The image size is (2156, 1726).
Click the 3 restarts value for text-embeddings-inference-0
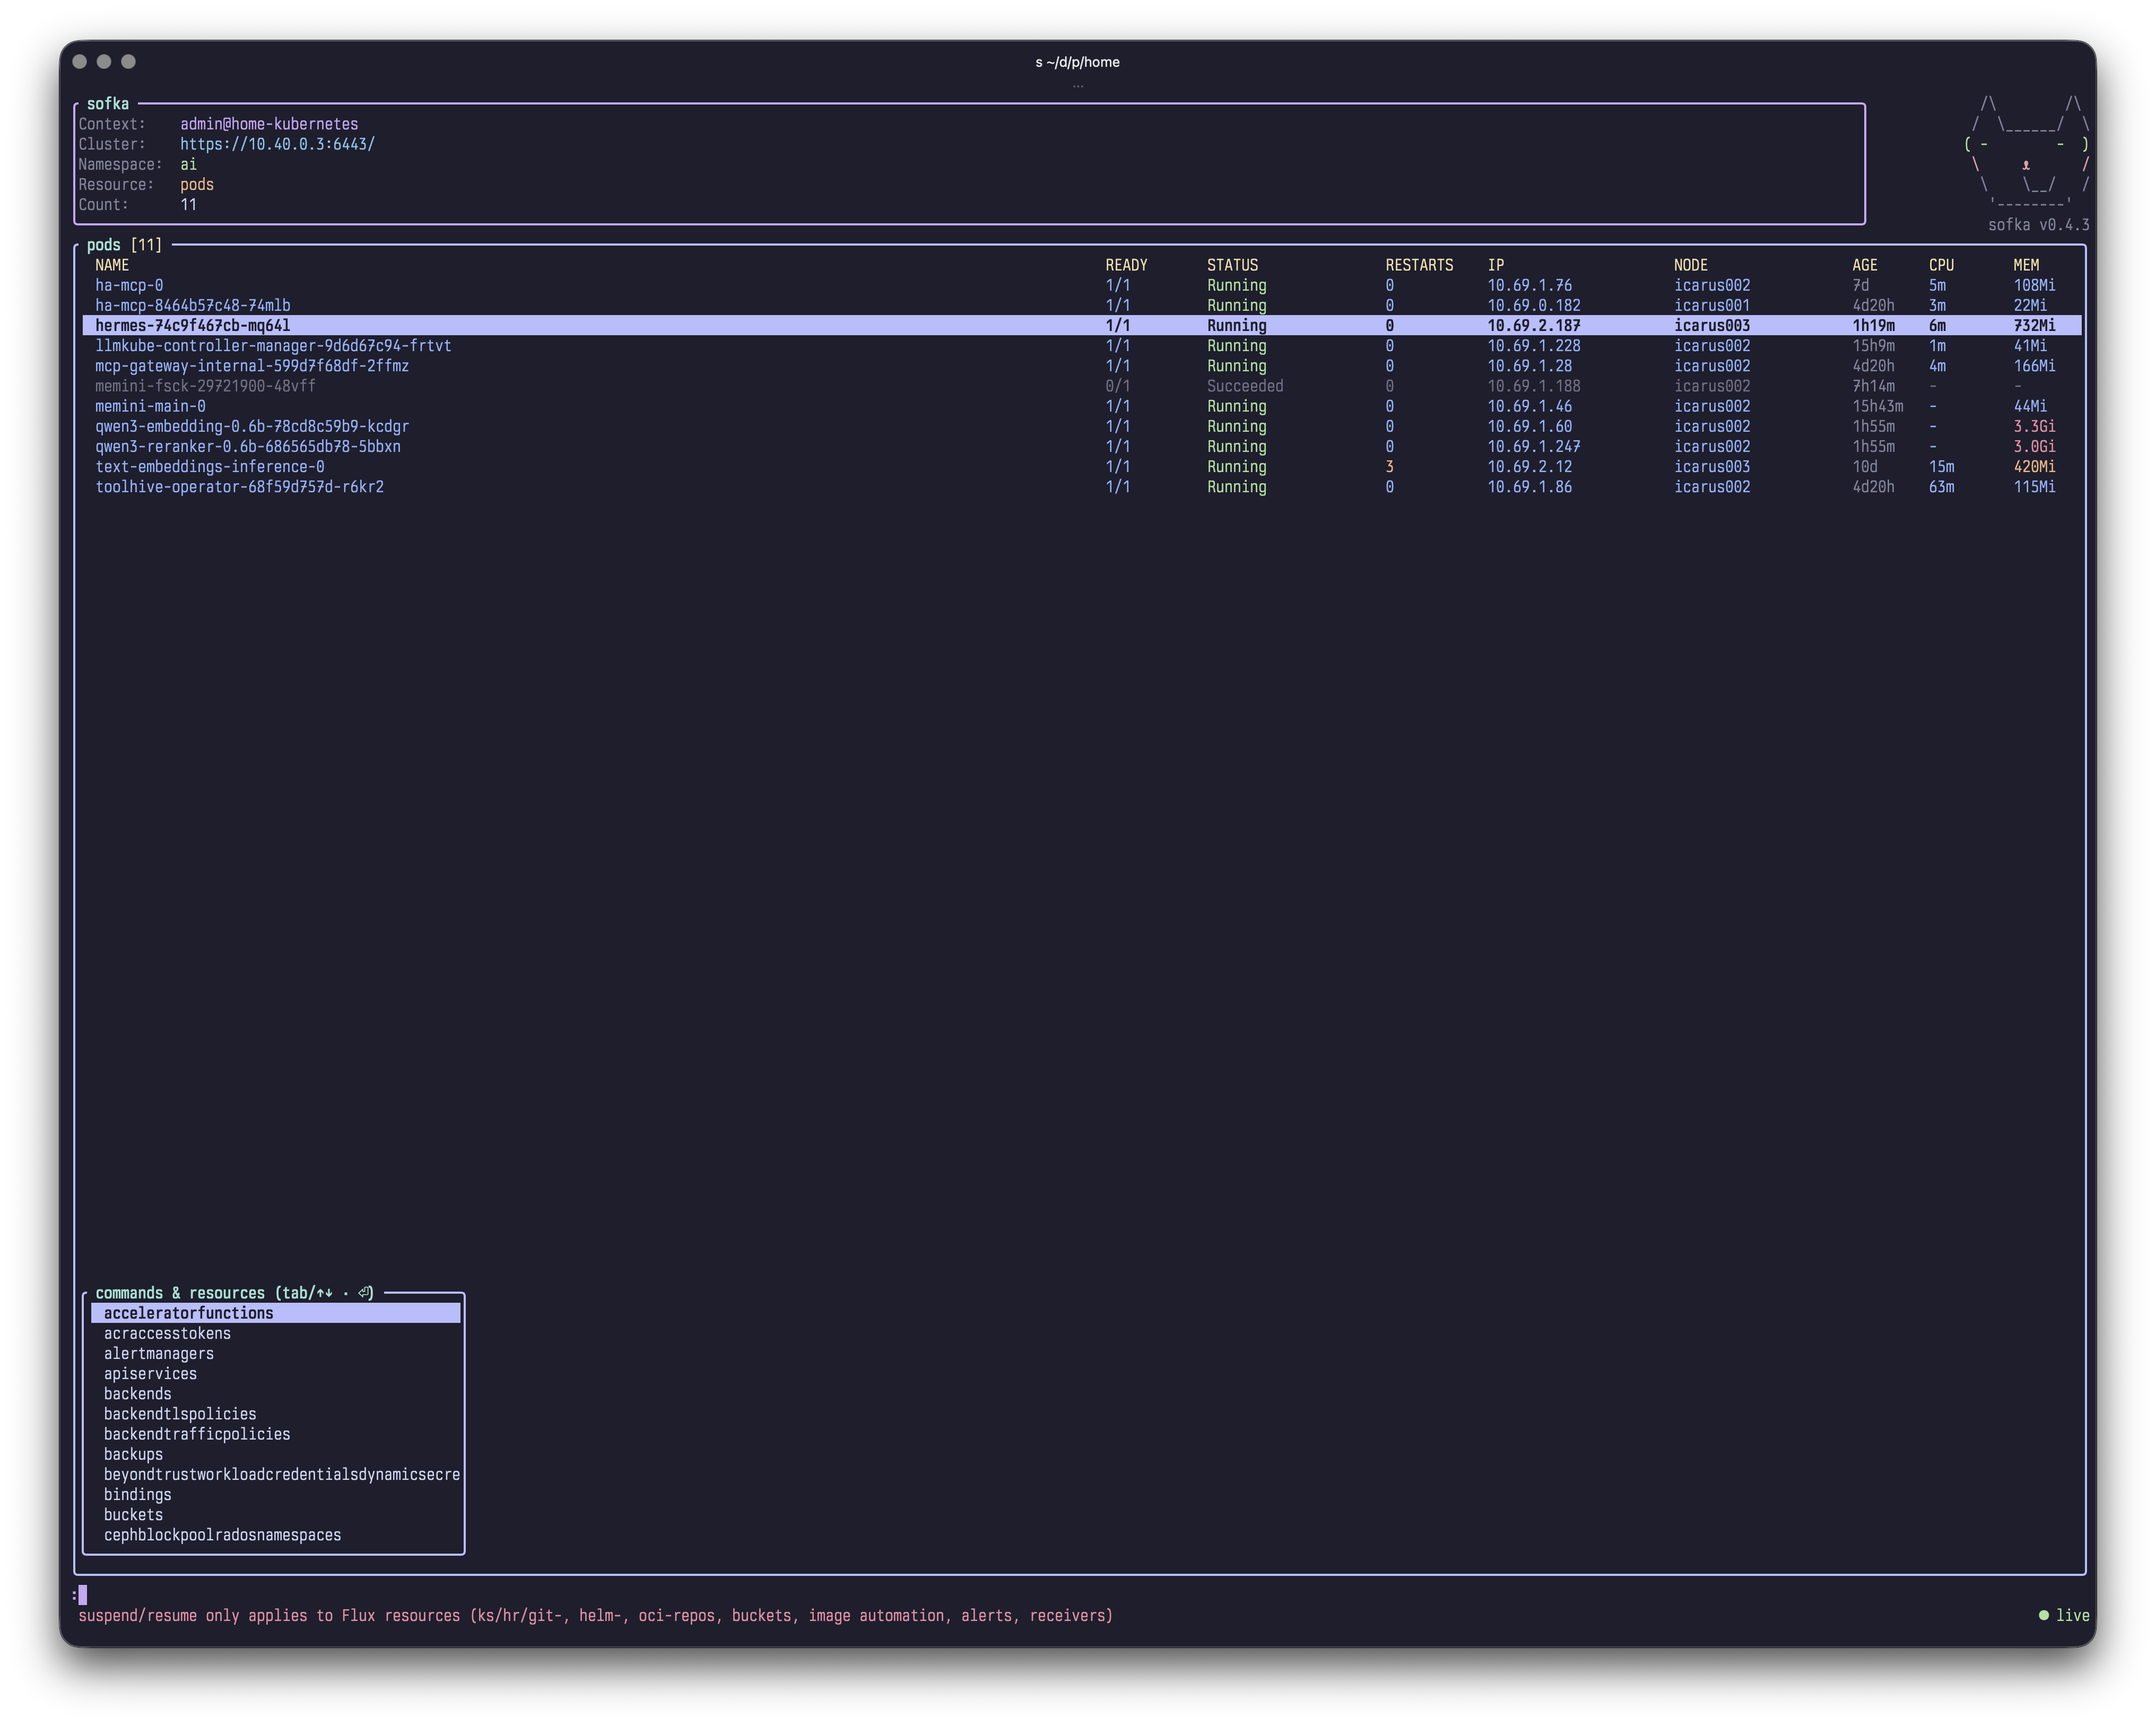coord(1389,466)
